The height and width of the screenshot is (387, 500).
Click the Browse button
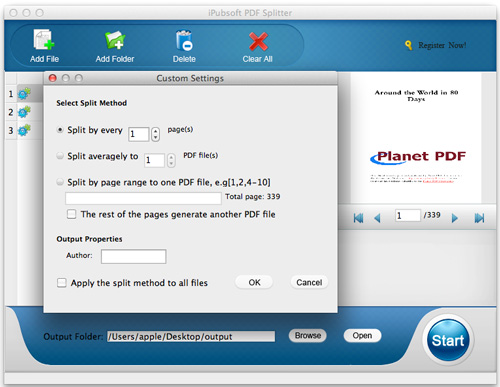[x=308, y=335]
